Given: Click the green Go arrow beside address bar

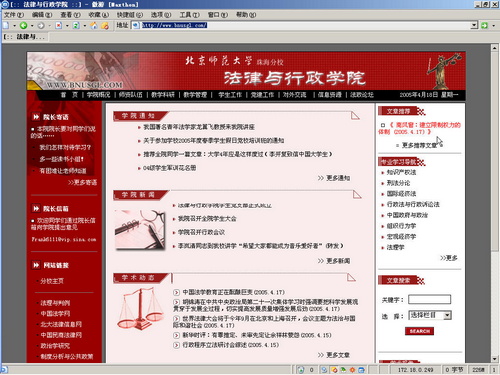Looking at the screenshot, I should coord(485,25).
